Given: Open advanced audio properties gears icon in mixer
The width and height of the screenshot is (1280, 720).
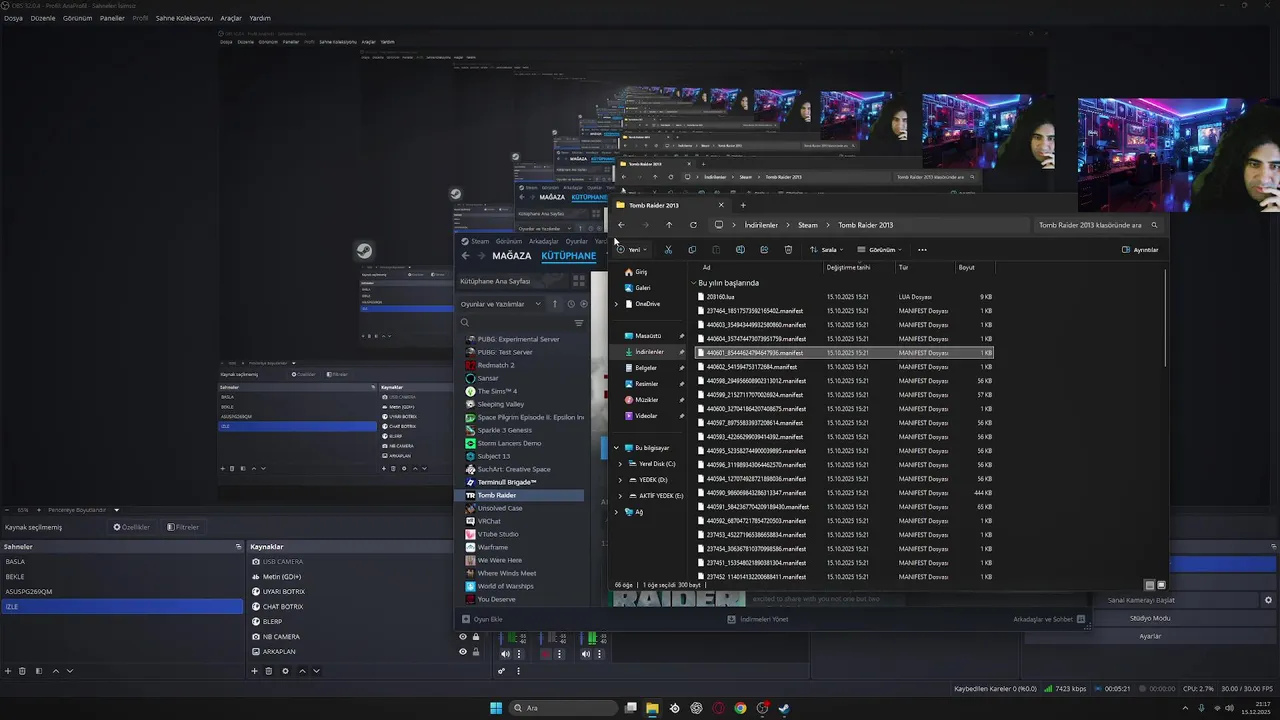Looking at the screenshot, I should (501, 671).
